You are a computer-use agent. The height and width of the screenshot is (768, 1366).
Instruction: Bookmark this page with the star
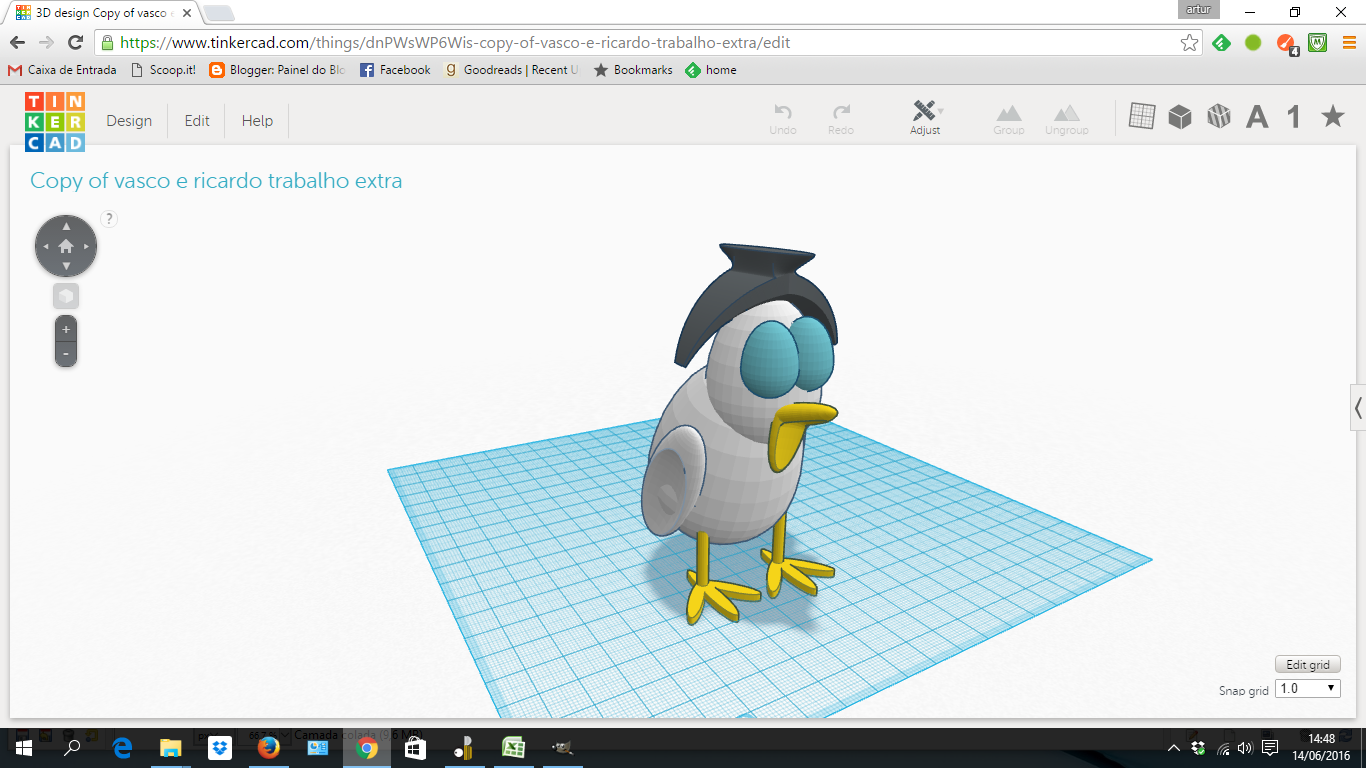click(1189, 43)
